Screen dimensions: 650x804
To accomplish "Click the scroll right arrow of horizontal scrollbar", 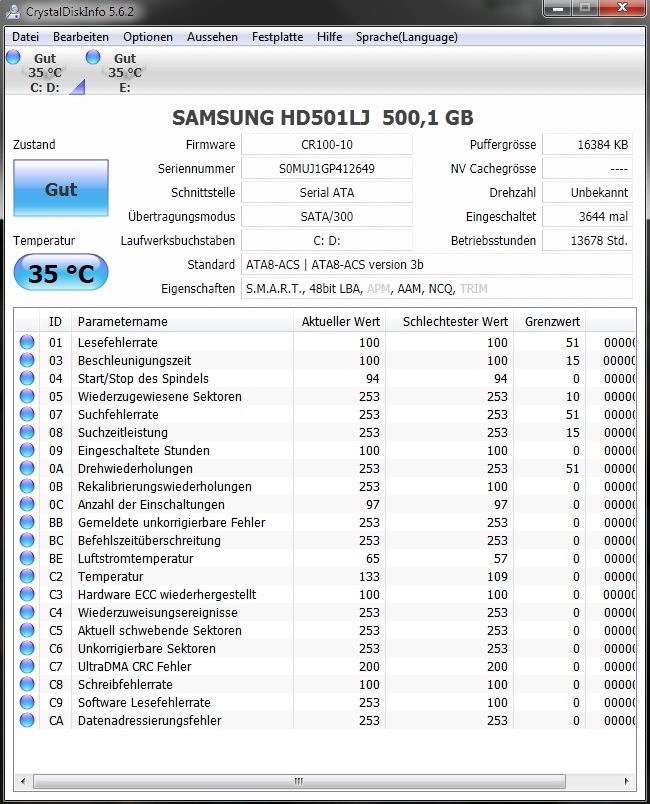I will click(626, 781).
